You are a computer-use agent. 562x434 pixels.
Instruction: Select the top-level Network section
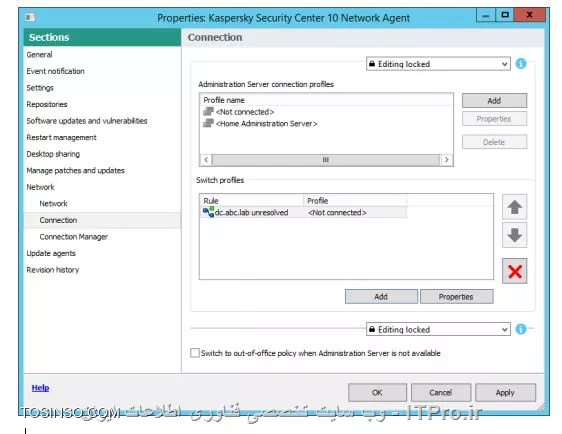41,187
